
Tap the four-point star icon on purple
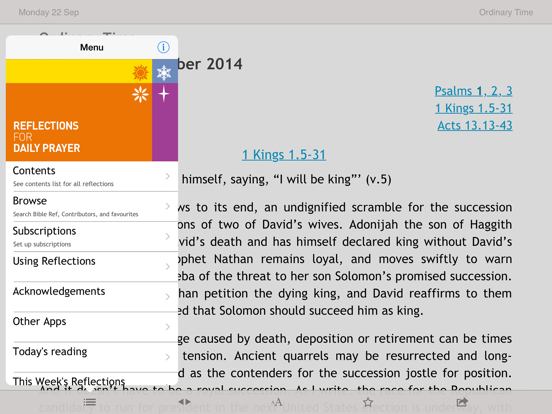tap(164, 94)
